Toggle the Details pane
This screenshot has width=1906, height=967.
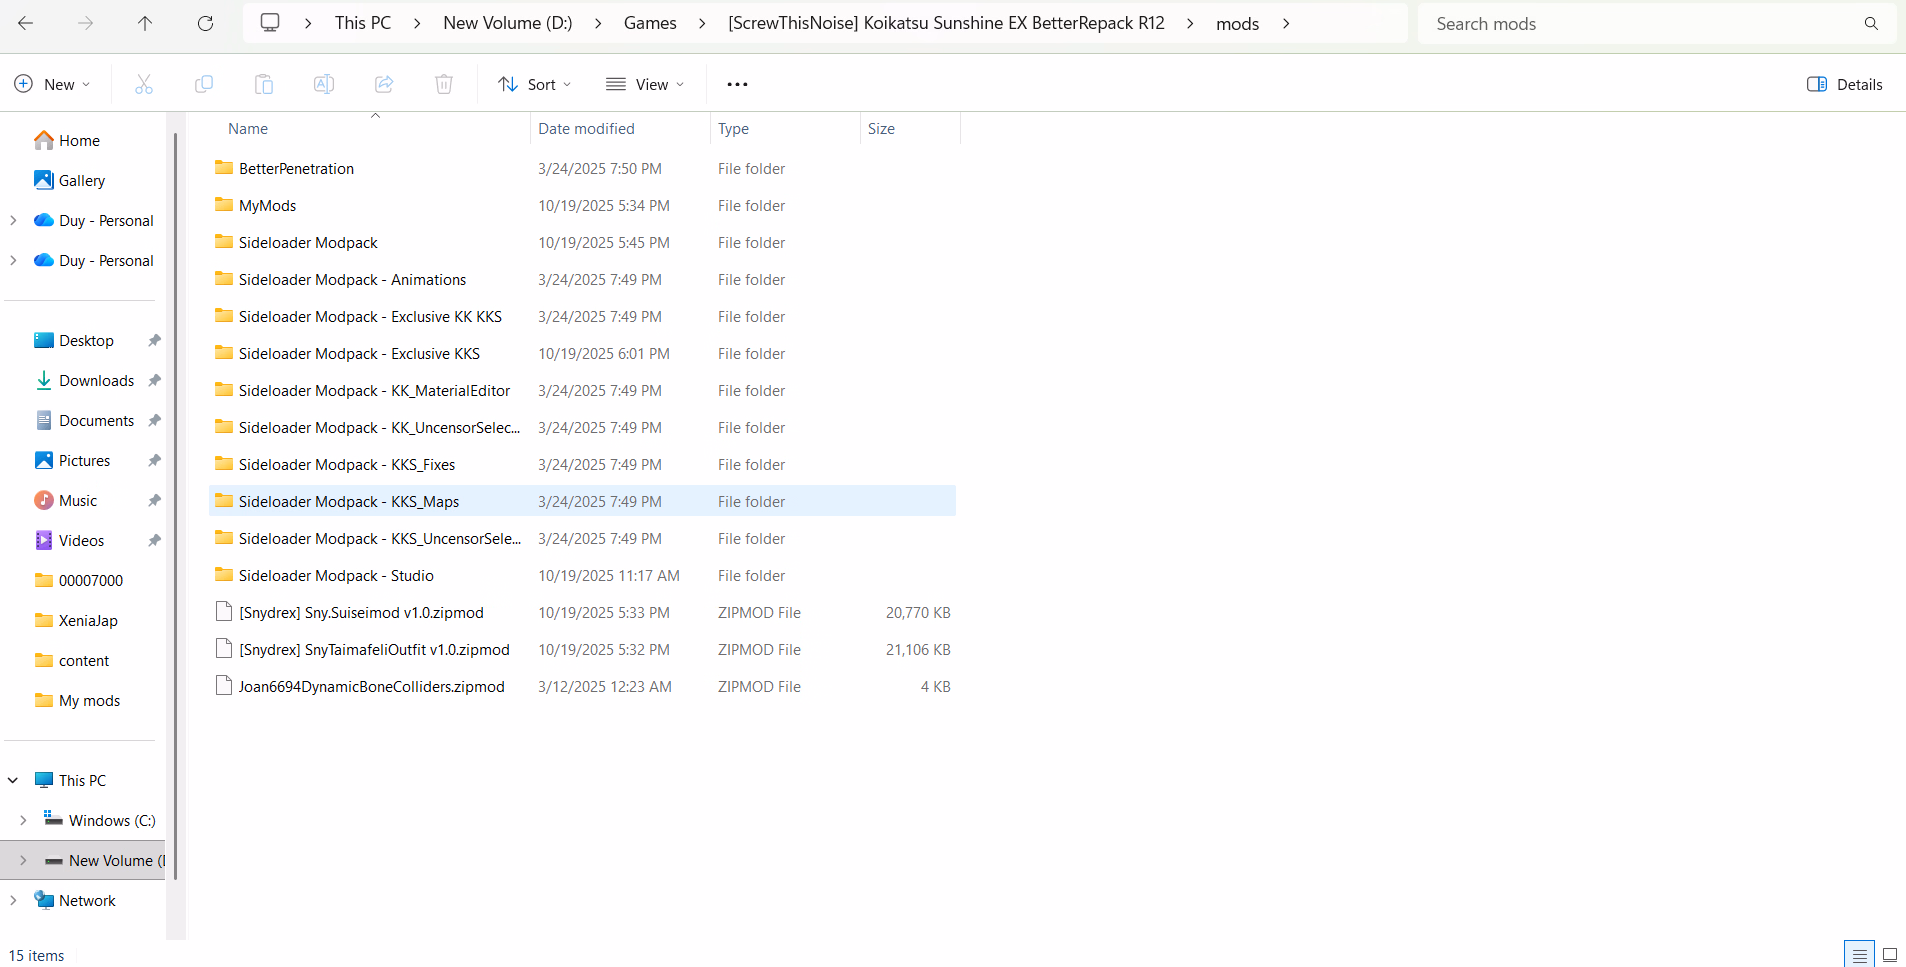1845,85
